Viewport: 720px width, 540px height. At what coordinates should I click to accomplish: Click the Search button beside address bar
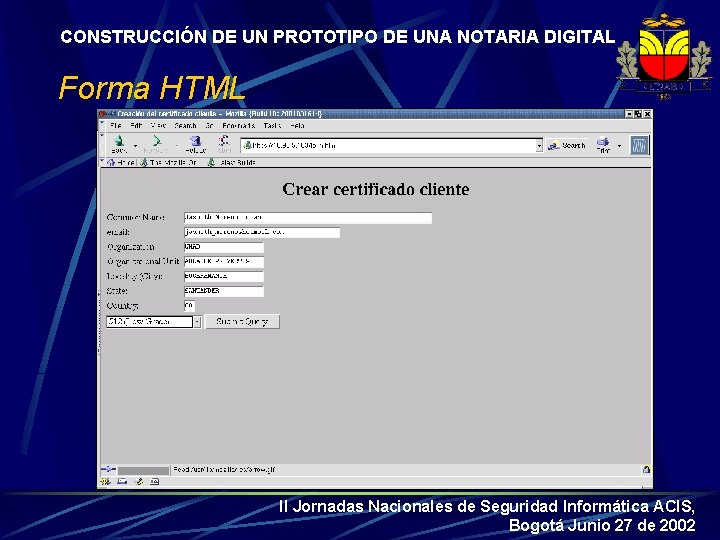(x=567, y=146)
